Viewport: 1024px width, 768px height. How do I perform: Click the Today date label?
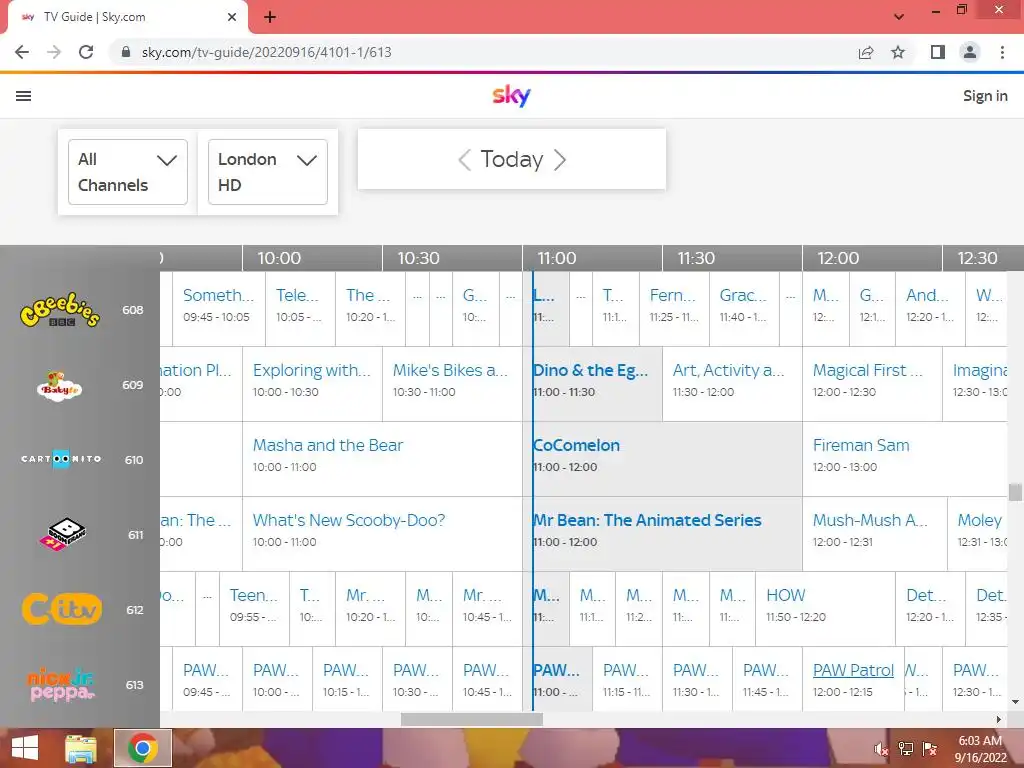pyautogui.click(x=512, y=159)
